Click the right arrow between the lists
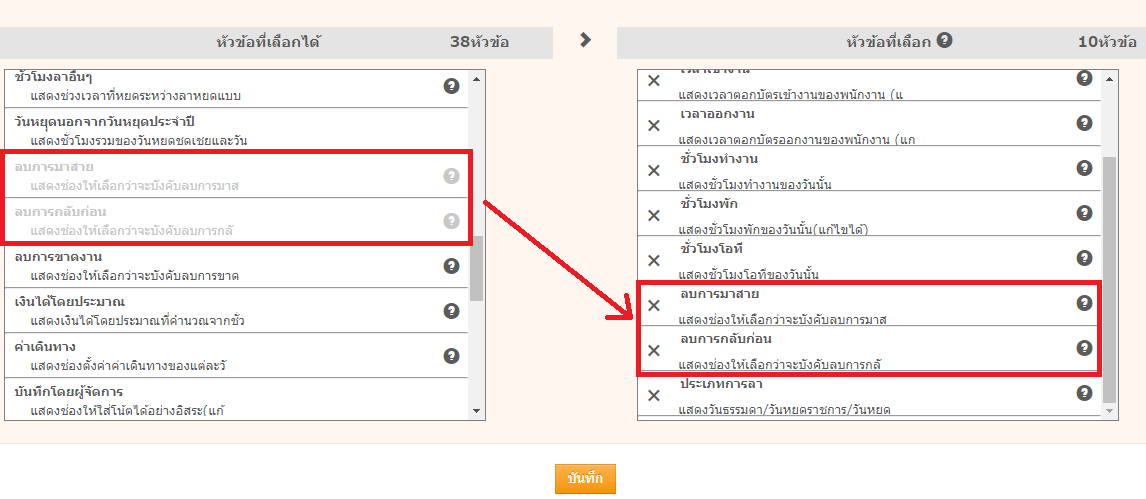The image size is (1146, 499). (586, 40)
